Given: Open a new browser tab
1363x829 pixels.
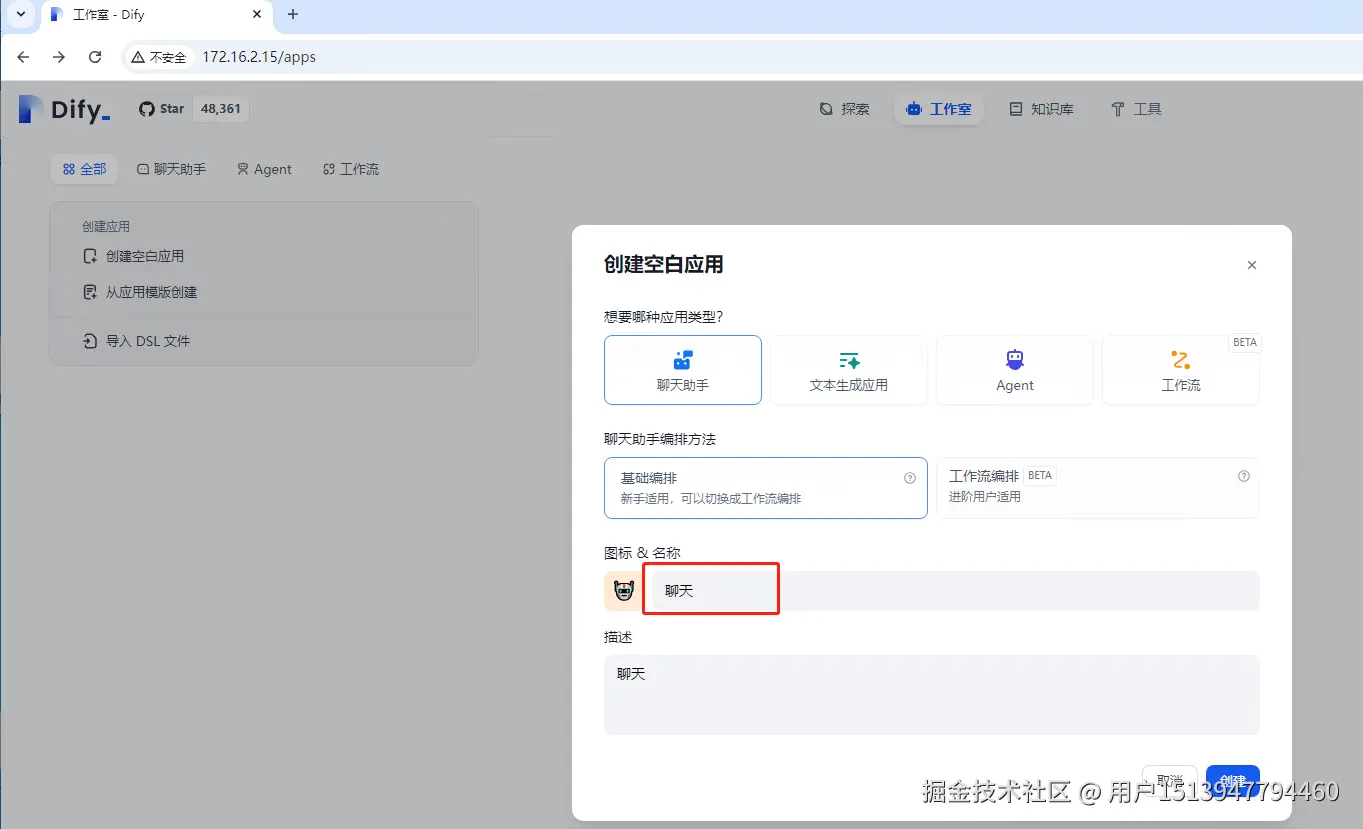Looking at the screenshot, I should [x=293, y=15].
